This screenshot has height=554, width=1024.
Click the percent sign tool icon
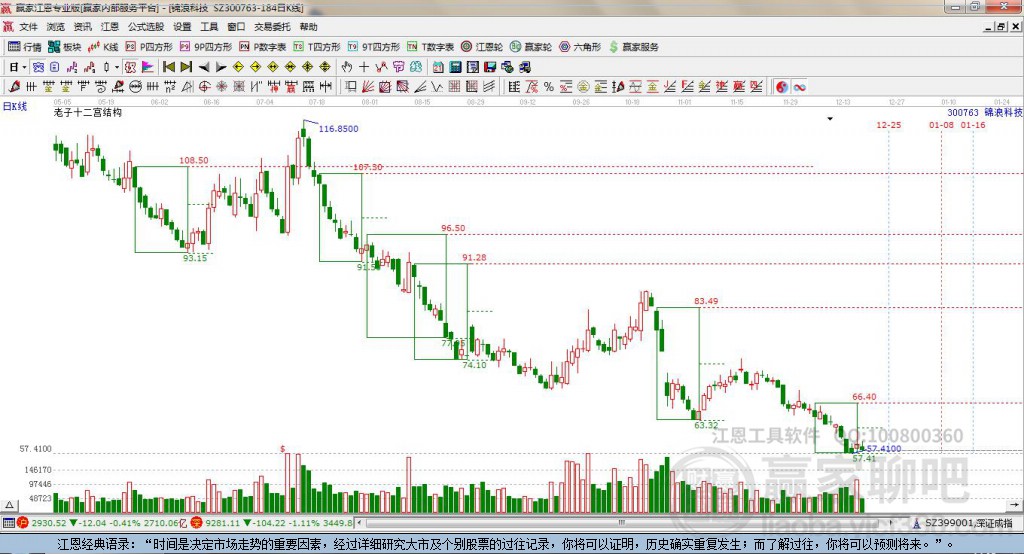point(549,87)
